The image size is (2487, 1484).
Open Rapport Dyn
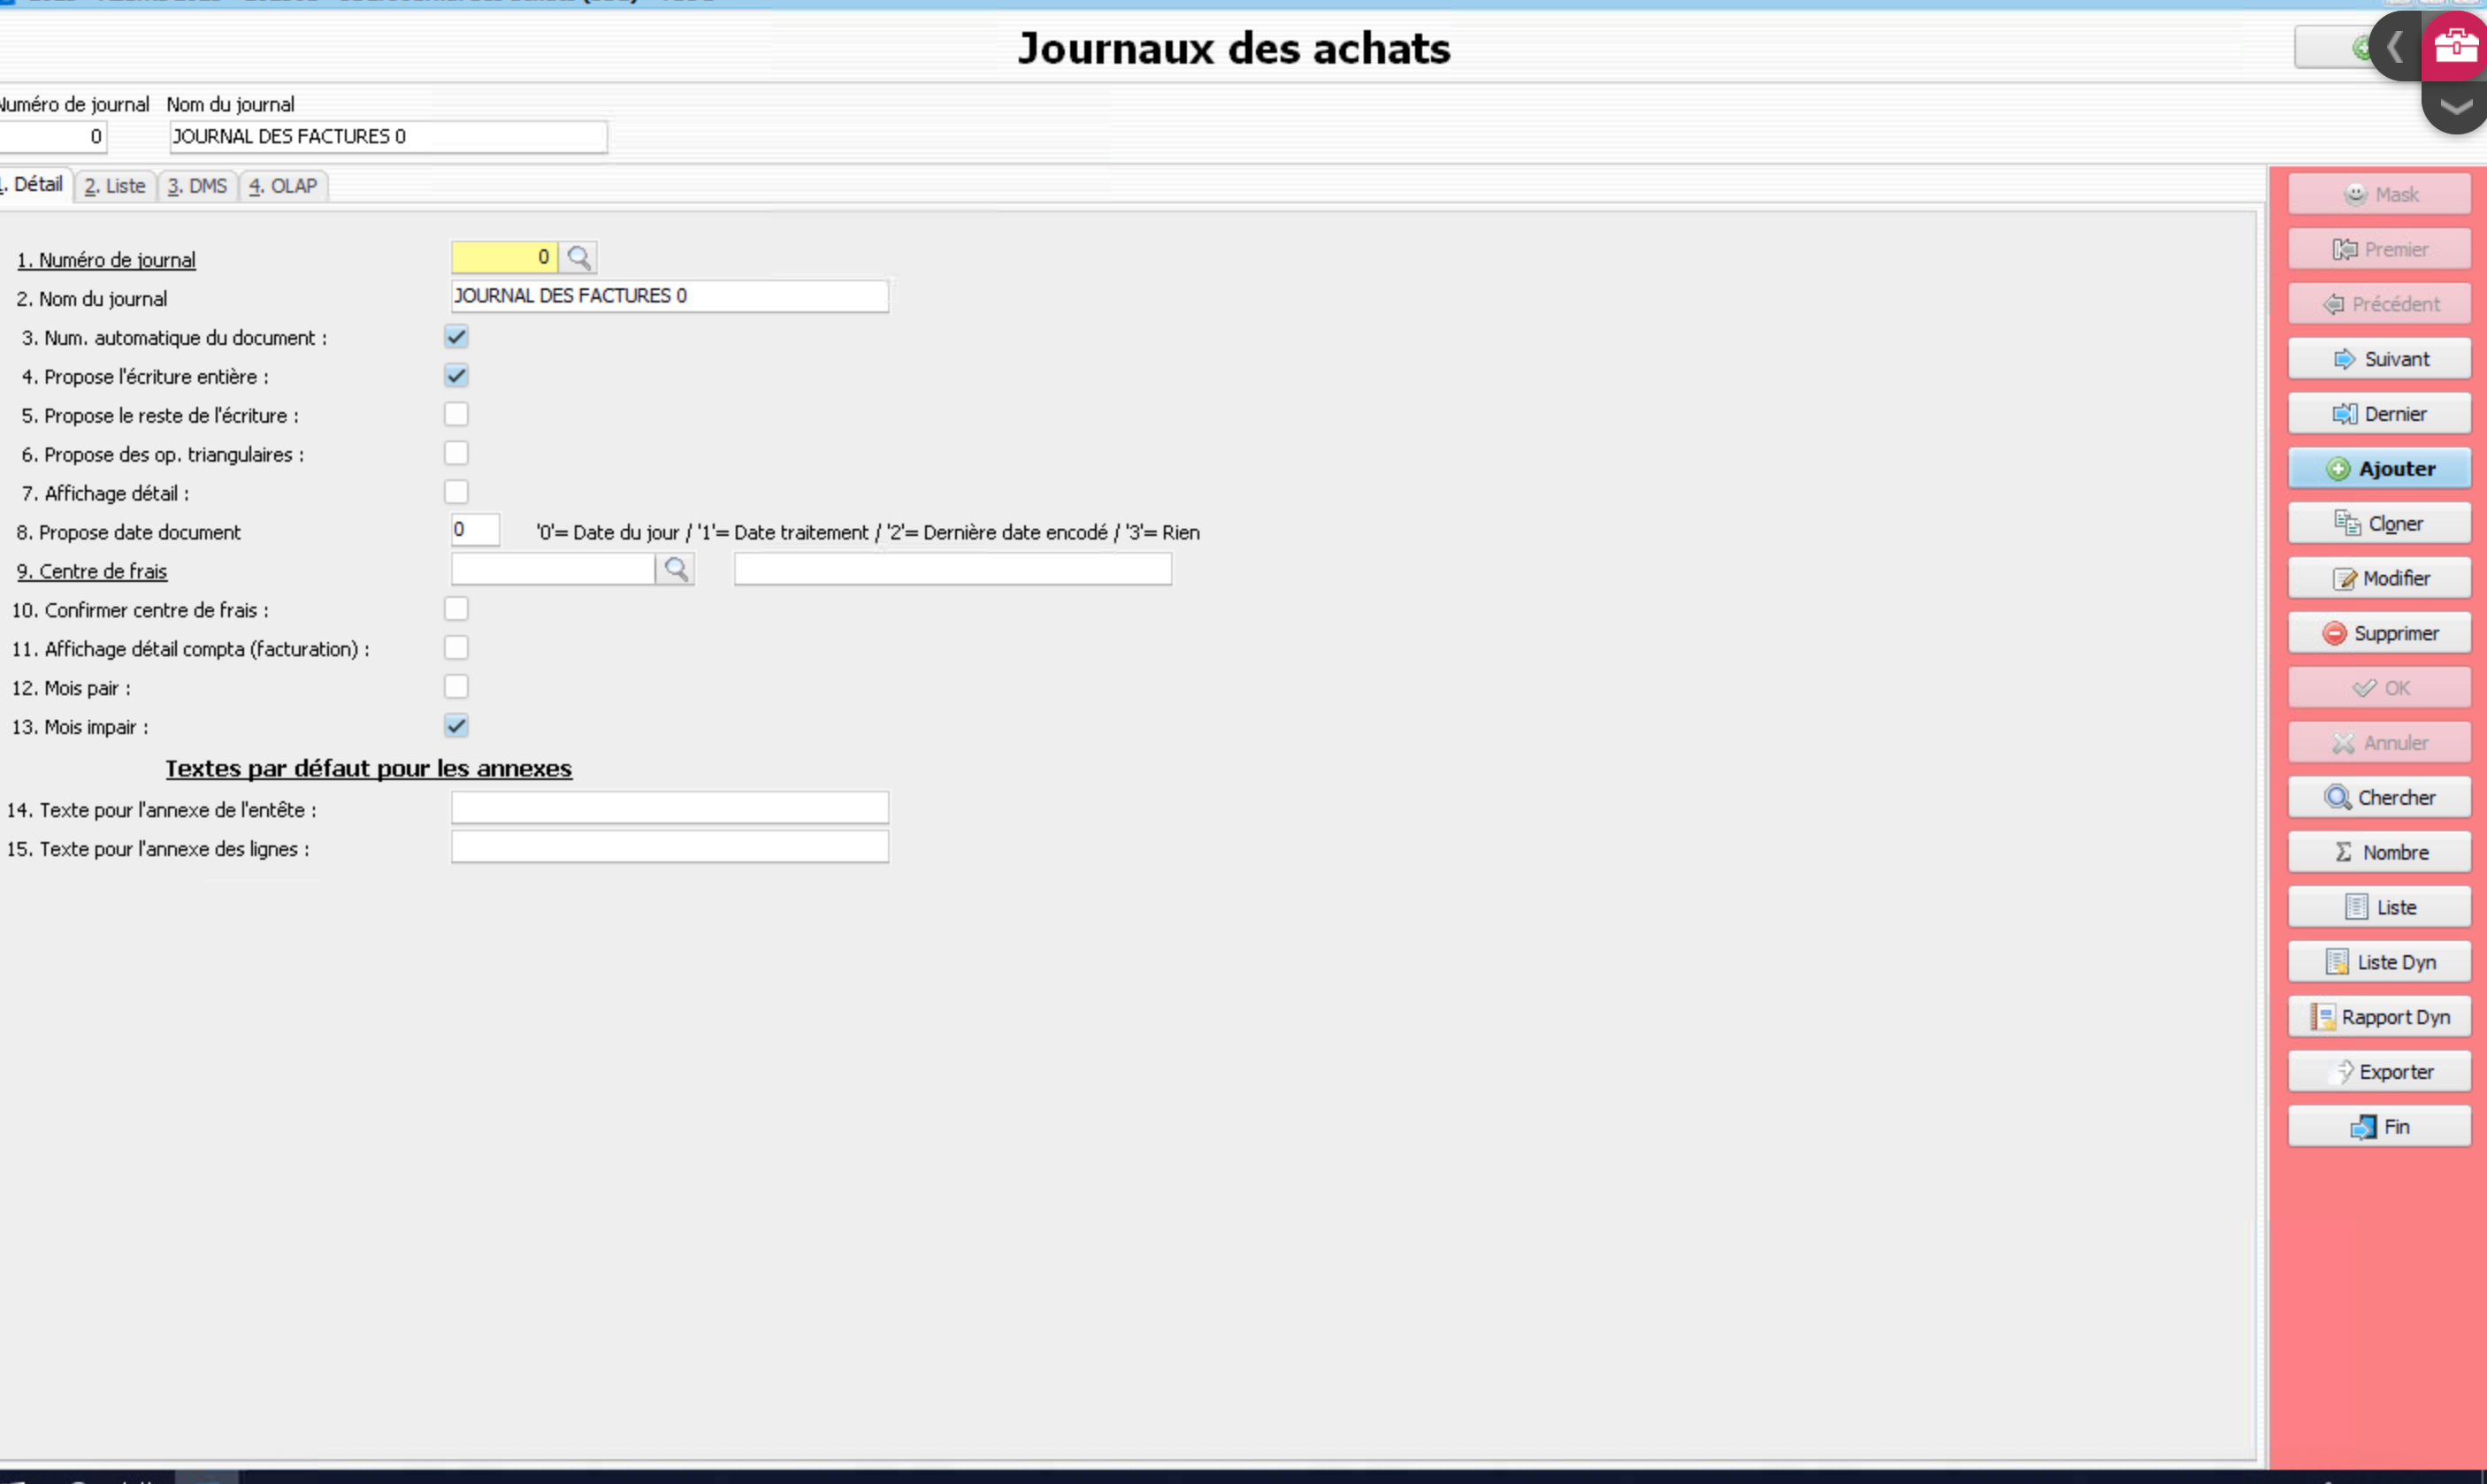click(2379, 1017)
